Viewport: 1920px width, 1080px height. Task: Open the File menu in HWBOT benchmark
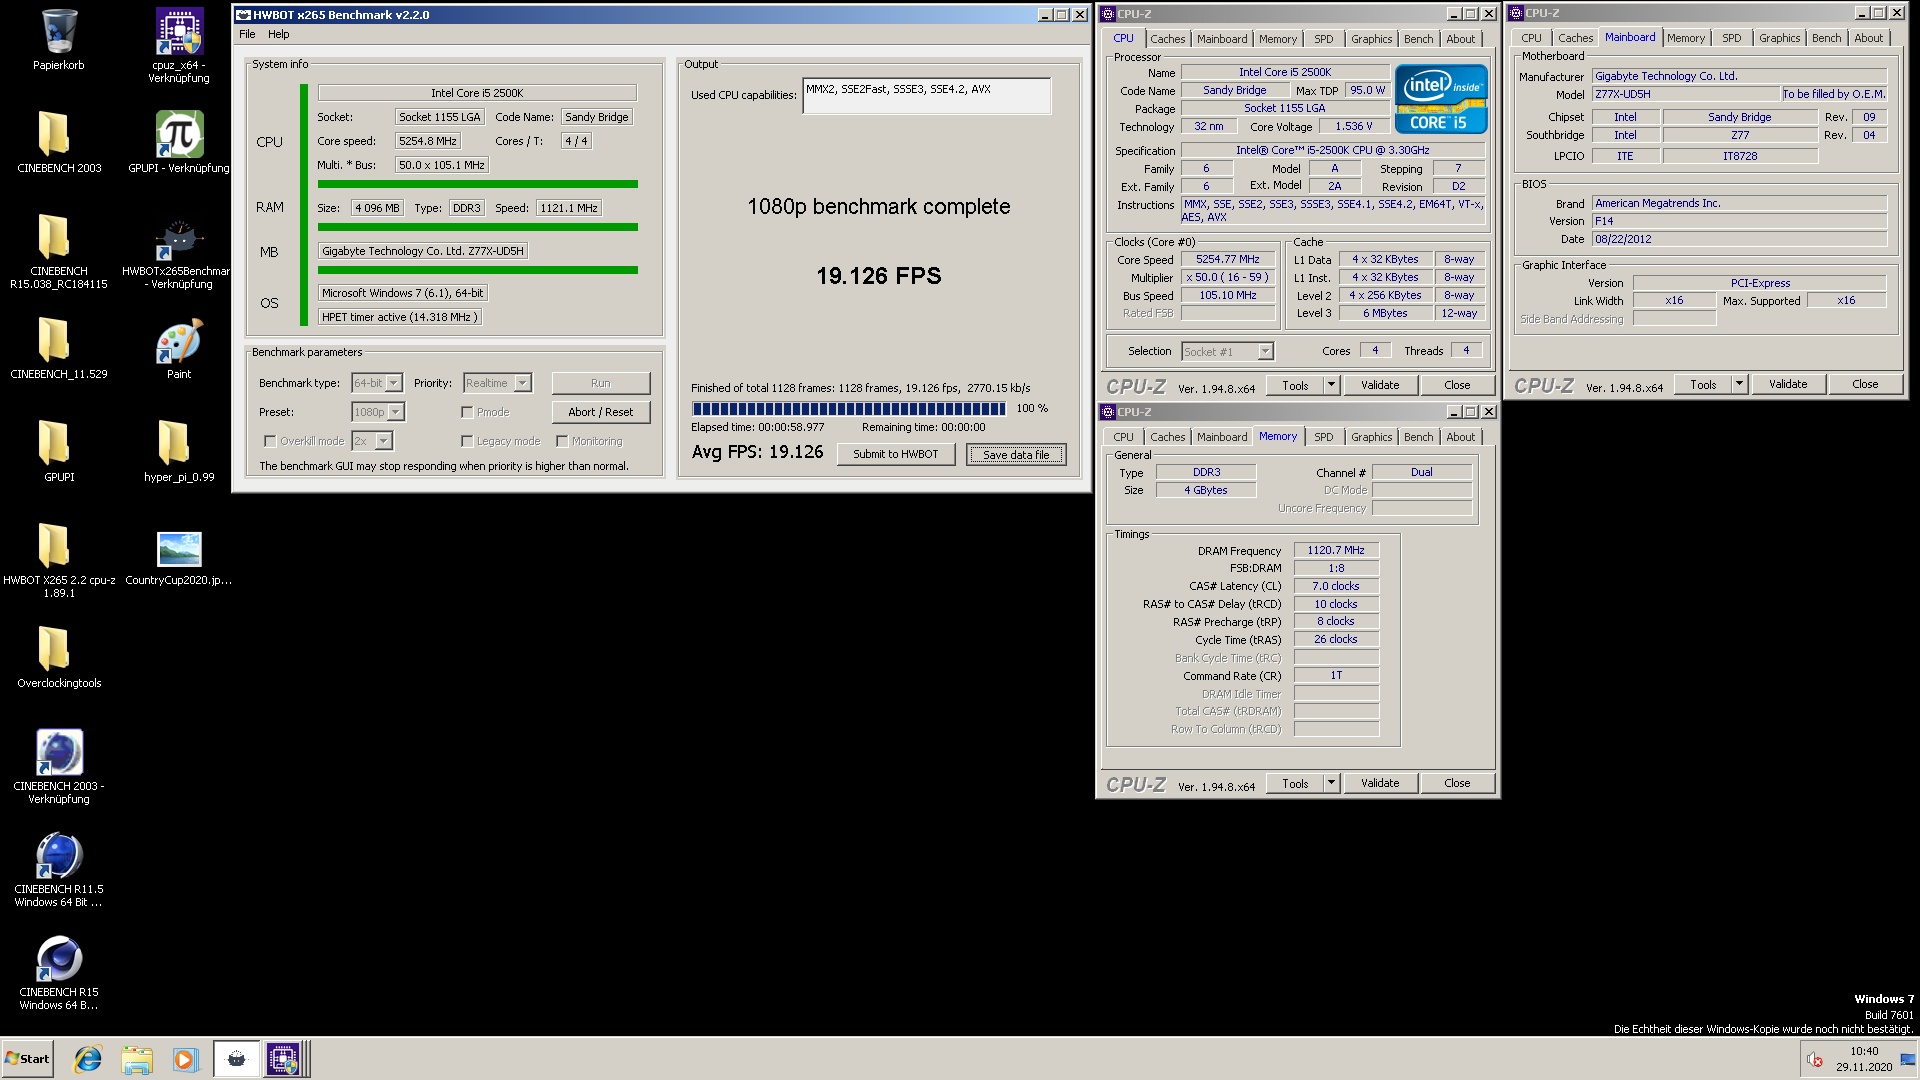pyautogui.click(x=247, y=34)
